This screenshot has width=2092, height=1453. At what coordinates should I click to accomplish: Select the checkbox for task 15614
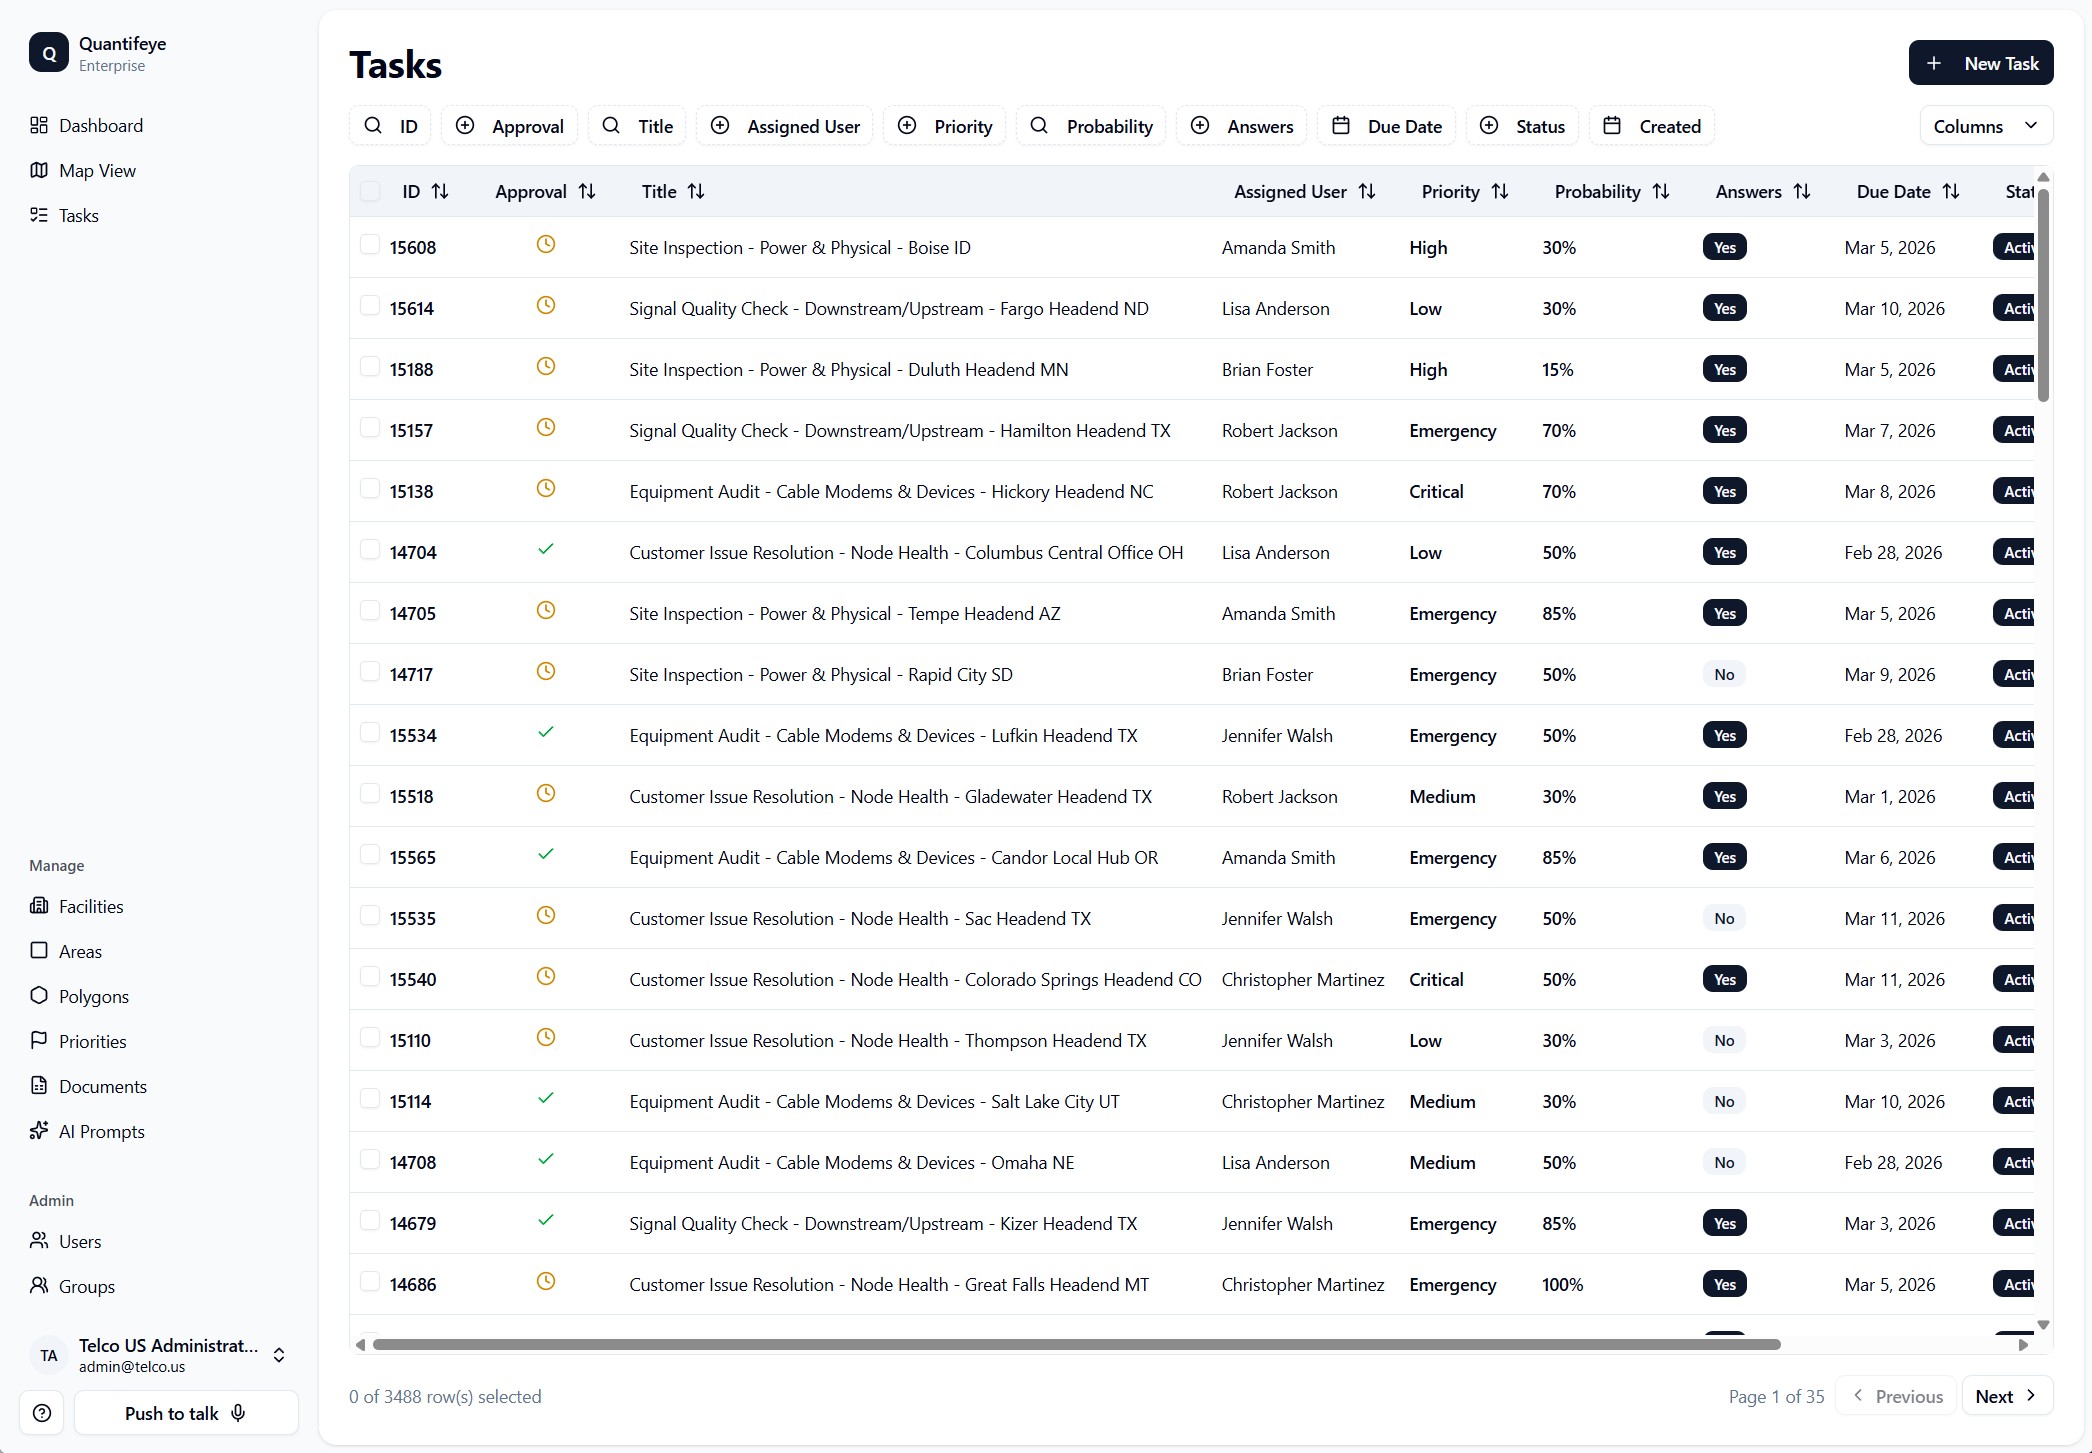[370, 306]
